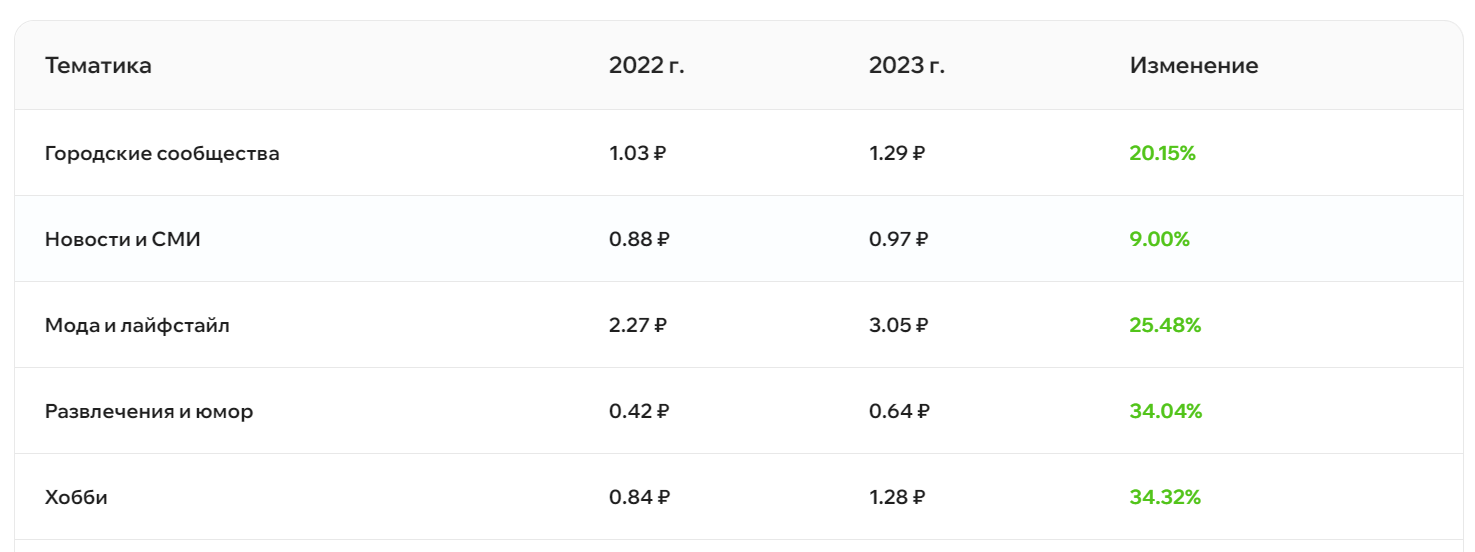Click the 1.28 ₽ price cell
The width and height of the screenshot is (1475, 552).
point(897,498)
